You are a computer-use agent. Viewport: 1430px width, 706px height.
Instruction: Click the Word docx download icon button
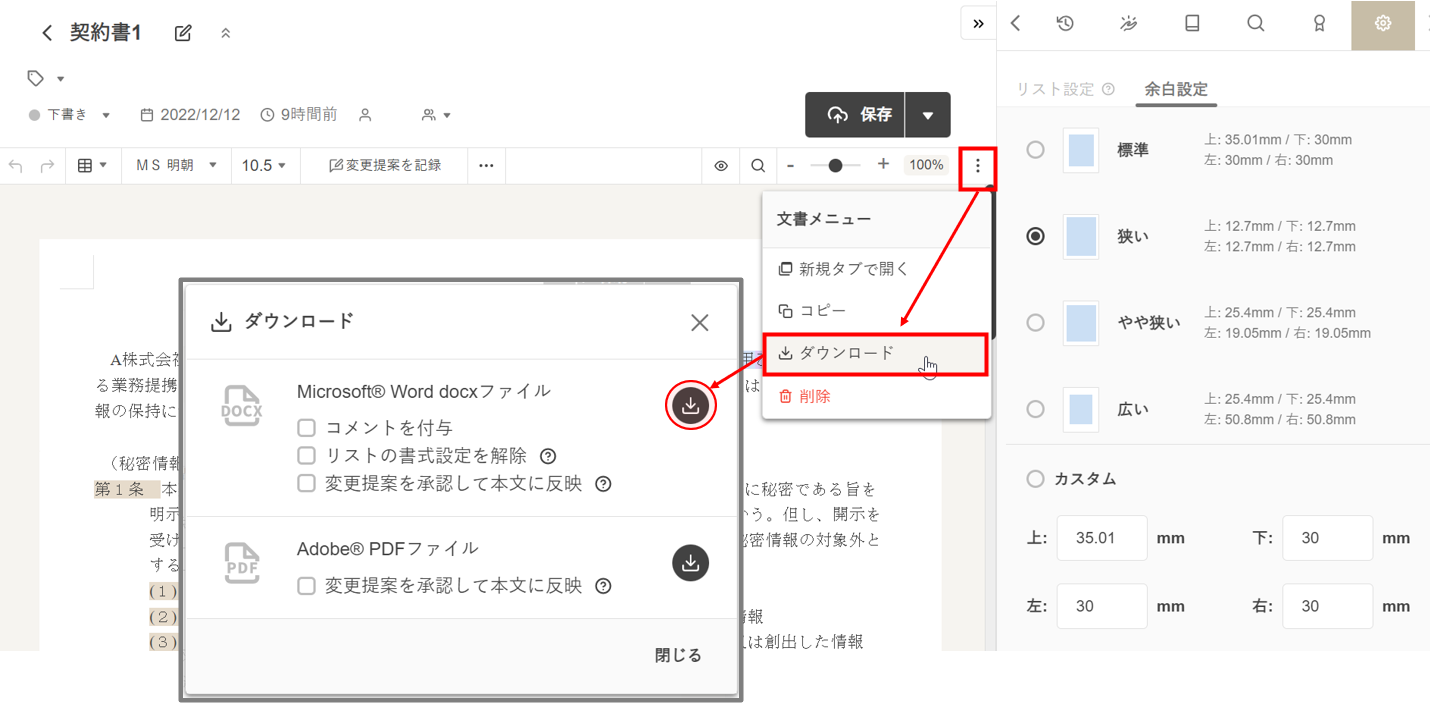[690, 405]
